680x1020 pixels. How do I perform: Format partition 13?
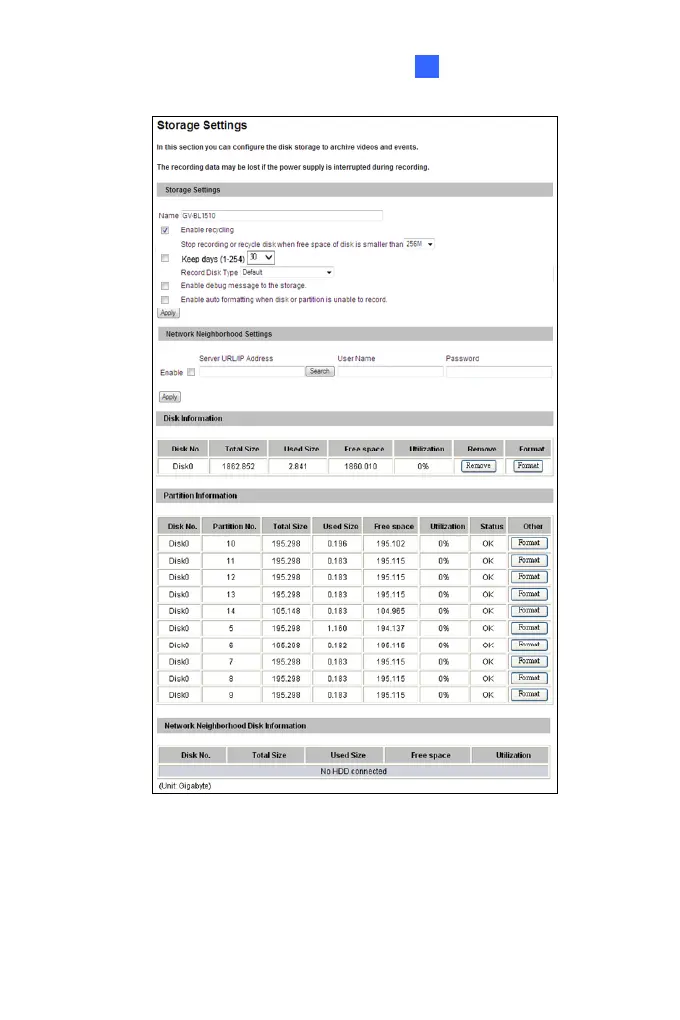[x=529, y=594]
